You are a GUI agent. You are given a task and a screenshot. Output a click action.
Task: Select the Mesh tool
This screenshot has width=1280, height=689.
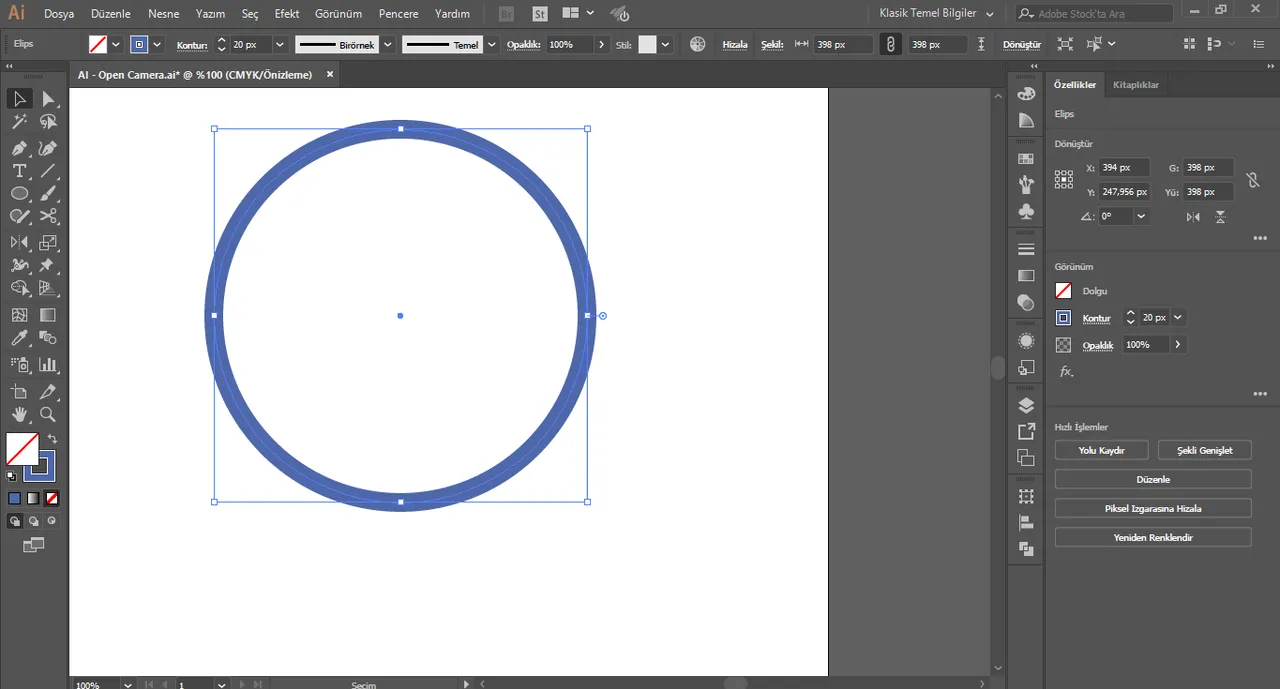click(x=19, y=315)
